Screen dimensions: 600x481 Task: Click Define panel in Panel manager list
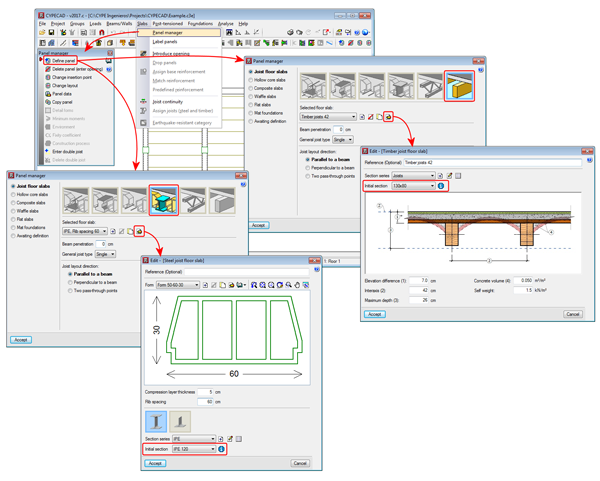[x=64, y=60]
